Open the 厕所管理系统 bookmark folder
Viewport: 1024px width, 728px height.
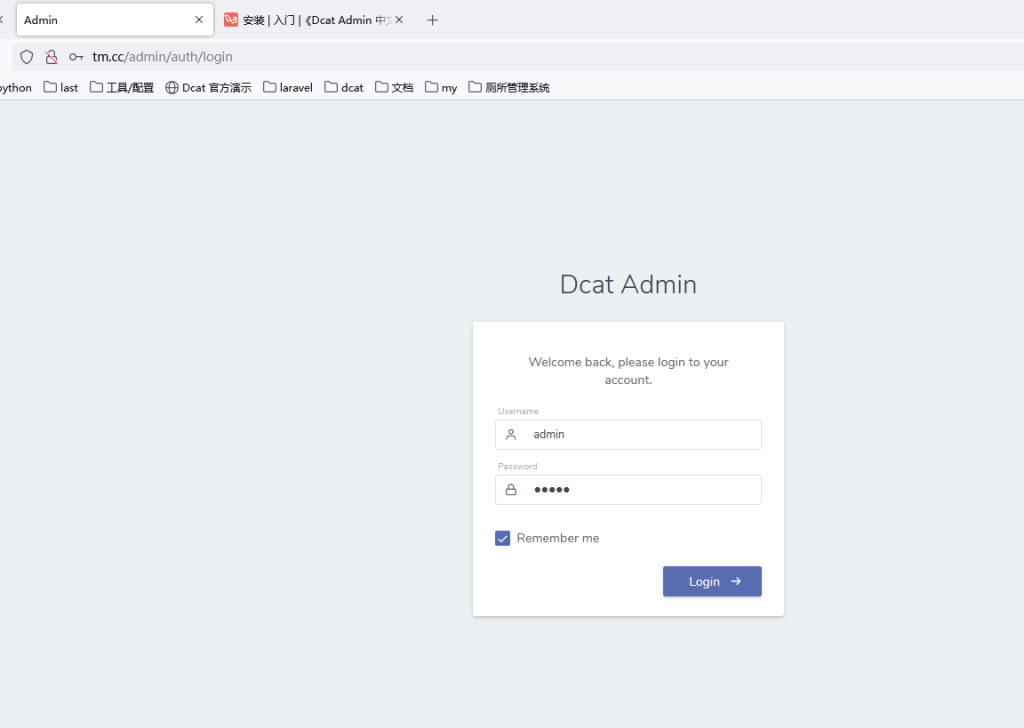click(x=509, y=87)
